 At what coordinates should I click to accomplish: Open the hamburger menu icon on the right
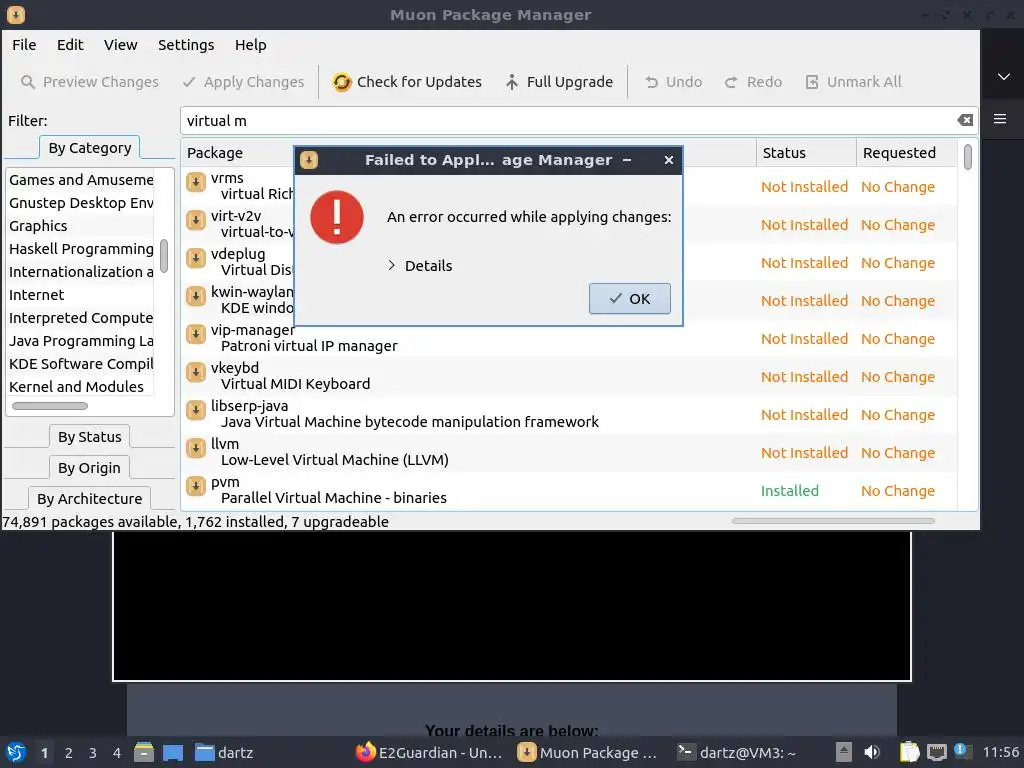pyautogui.click(x=1000, y=119)
